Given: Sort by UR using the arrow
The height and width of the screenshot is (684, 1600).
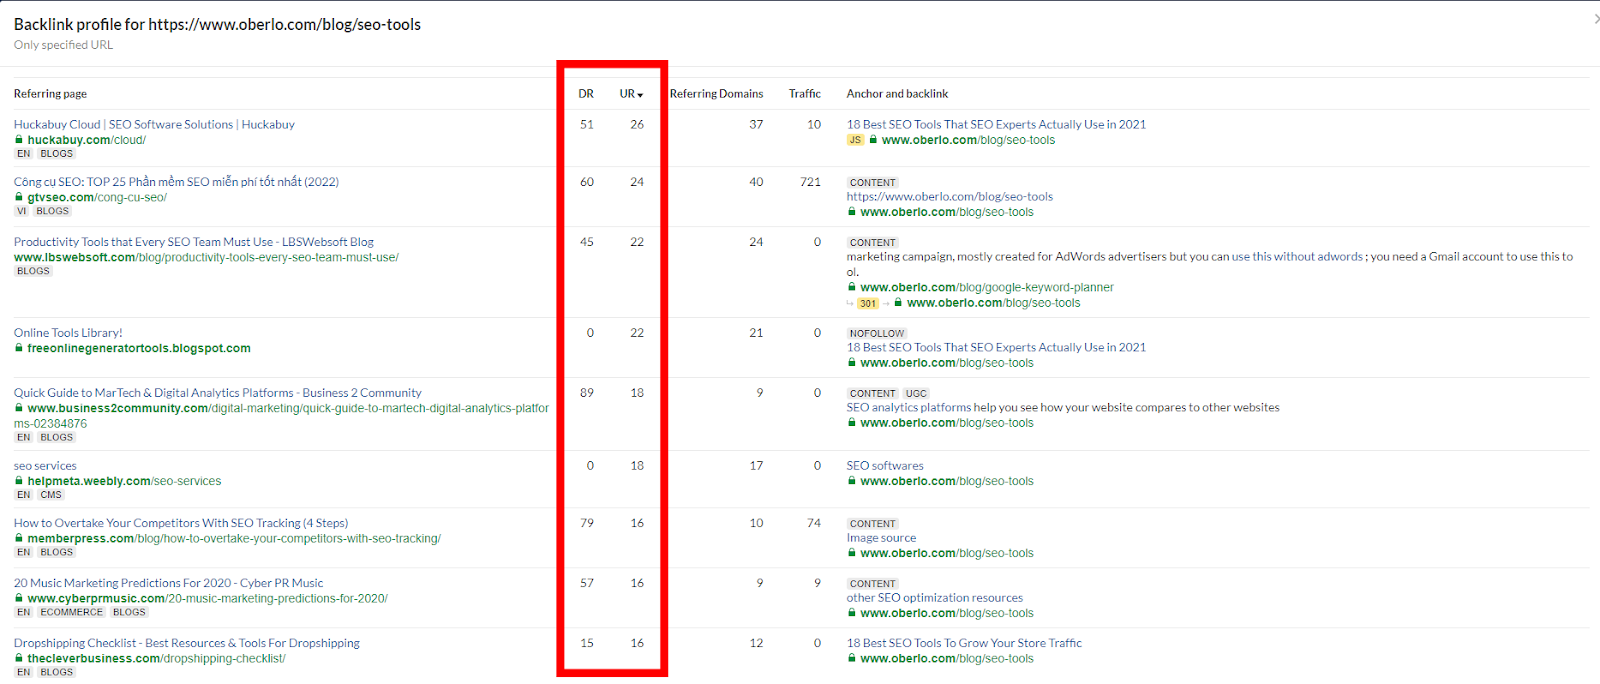Looking at the screenshot, I should click(640, 95).
